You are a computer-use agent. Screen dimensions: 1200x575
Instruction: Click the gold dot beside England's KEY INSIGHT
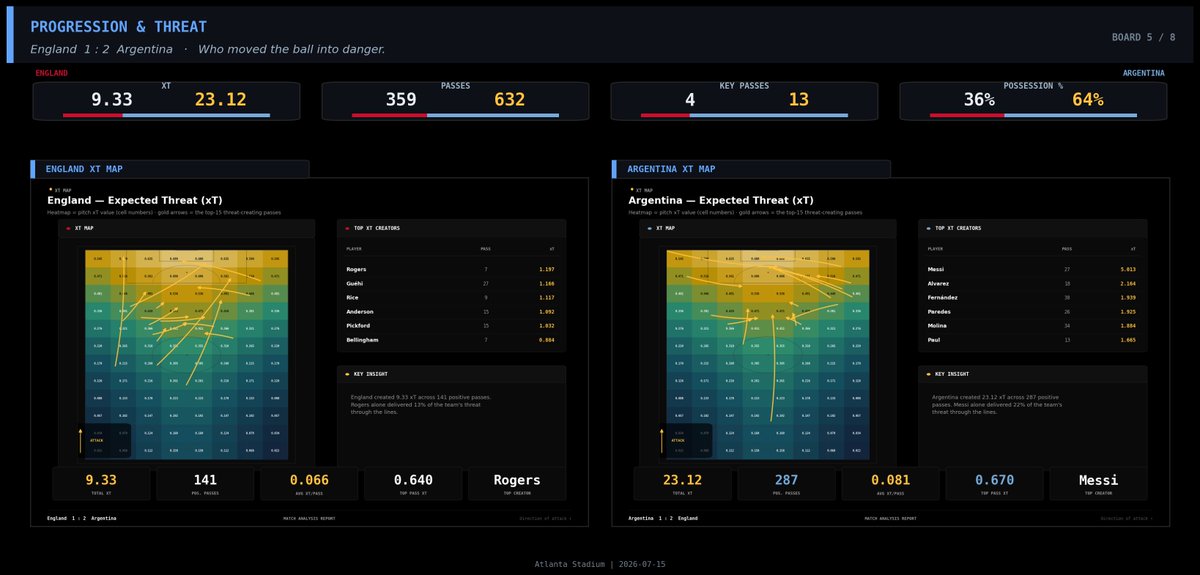(346, 374)
